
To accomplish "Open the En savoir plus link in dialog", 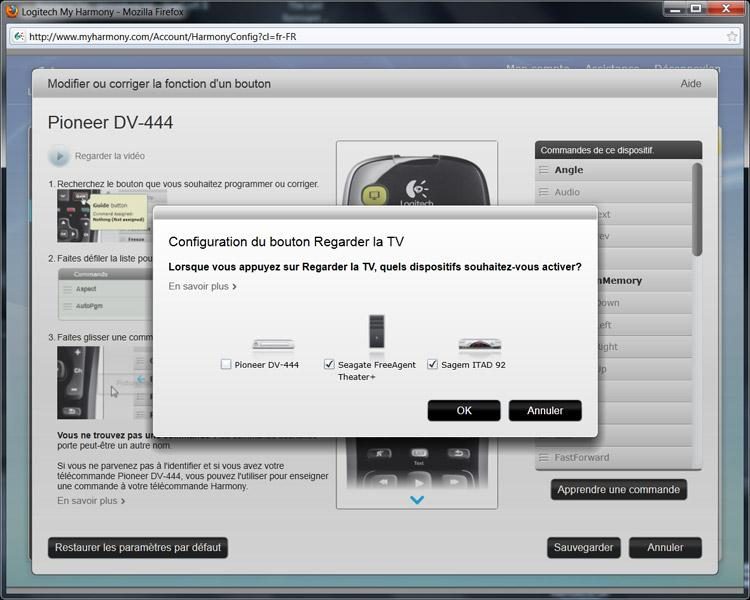I will [x=202, y=286].
